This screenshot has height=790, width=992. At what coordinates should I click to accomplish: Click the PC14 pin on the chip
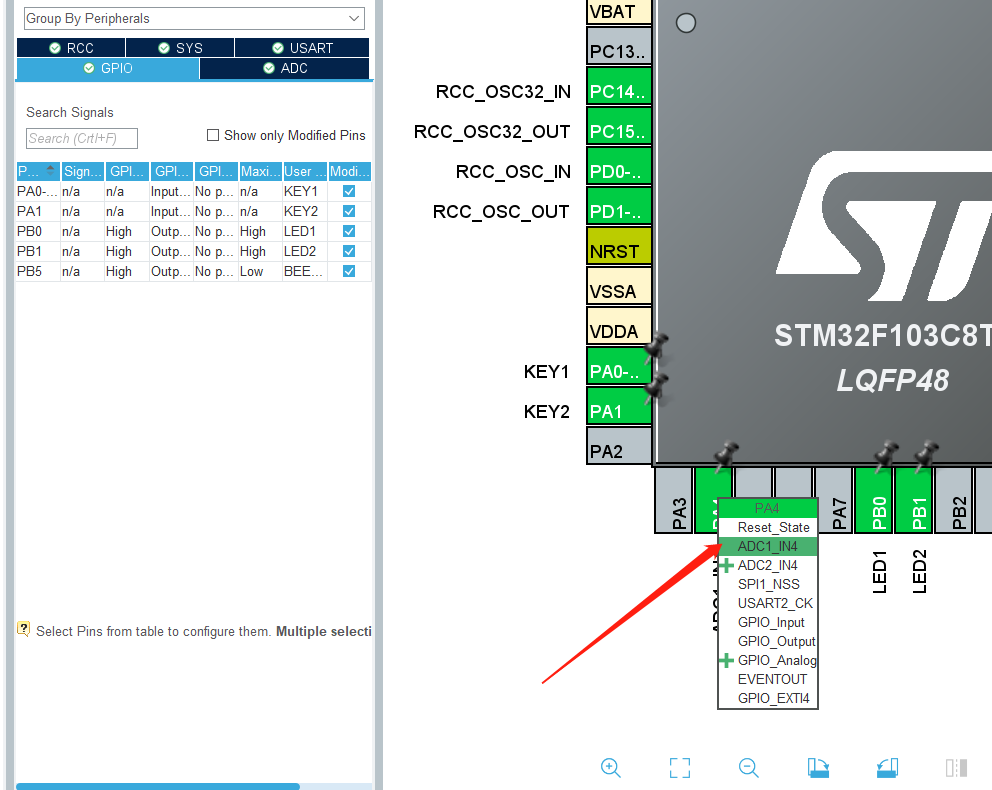619,85
